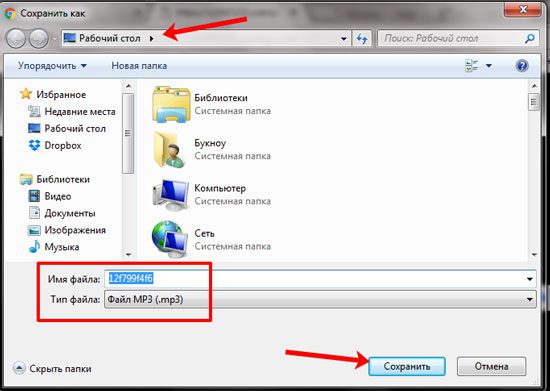The height and width of the screenshot is (391, 550).
Task: Click the Forward navigation arrow button
Action: pos(39,38)
